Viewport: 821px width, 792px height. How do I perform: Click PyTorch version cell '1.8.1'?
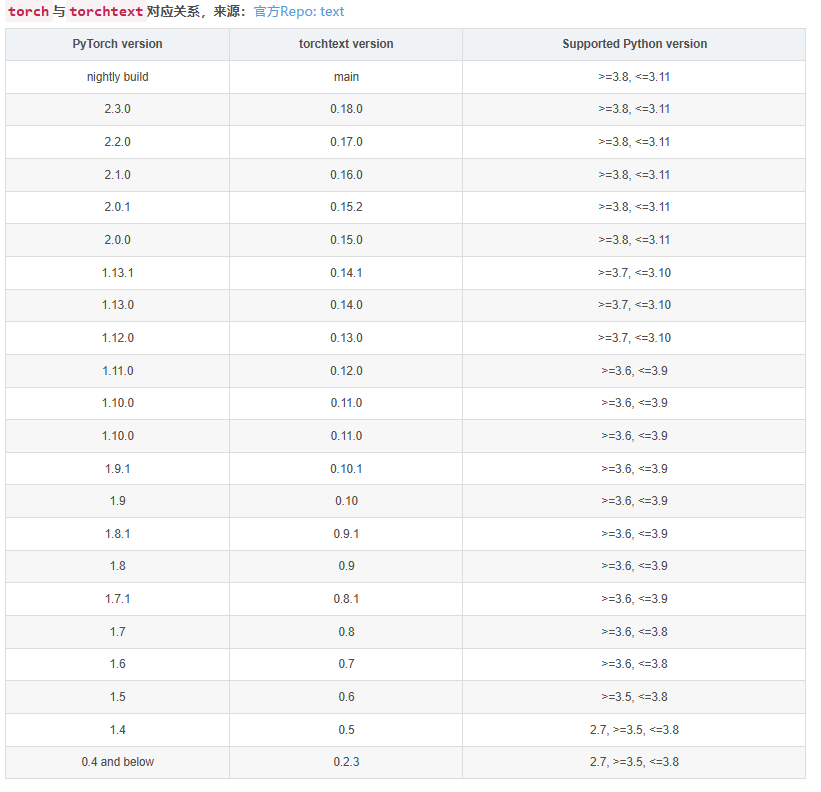coord(117,534)
